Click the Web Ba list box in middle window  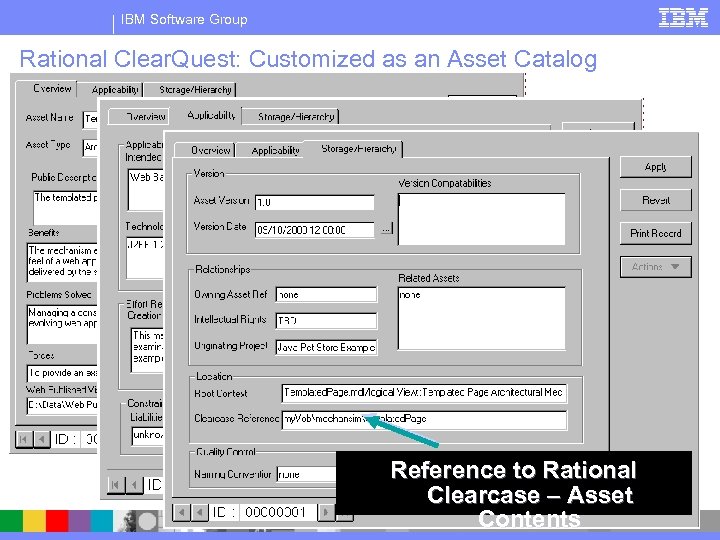(146, 190)
